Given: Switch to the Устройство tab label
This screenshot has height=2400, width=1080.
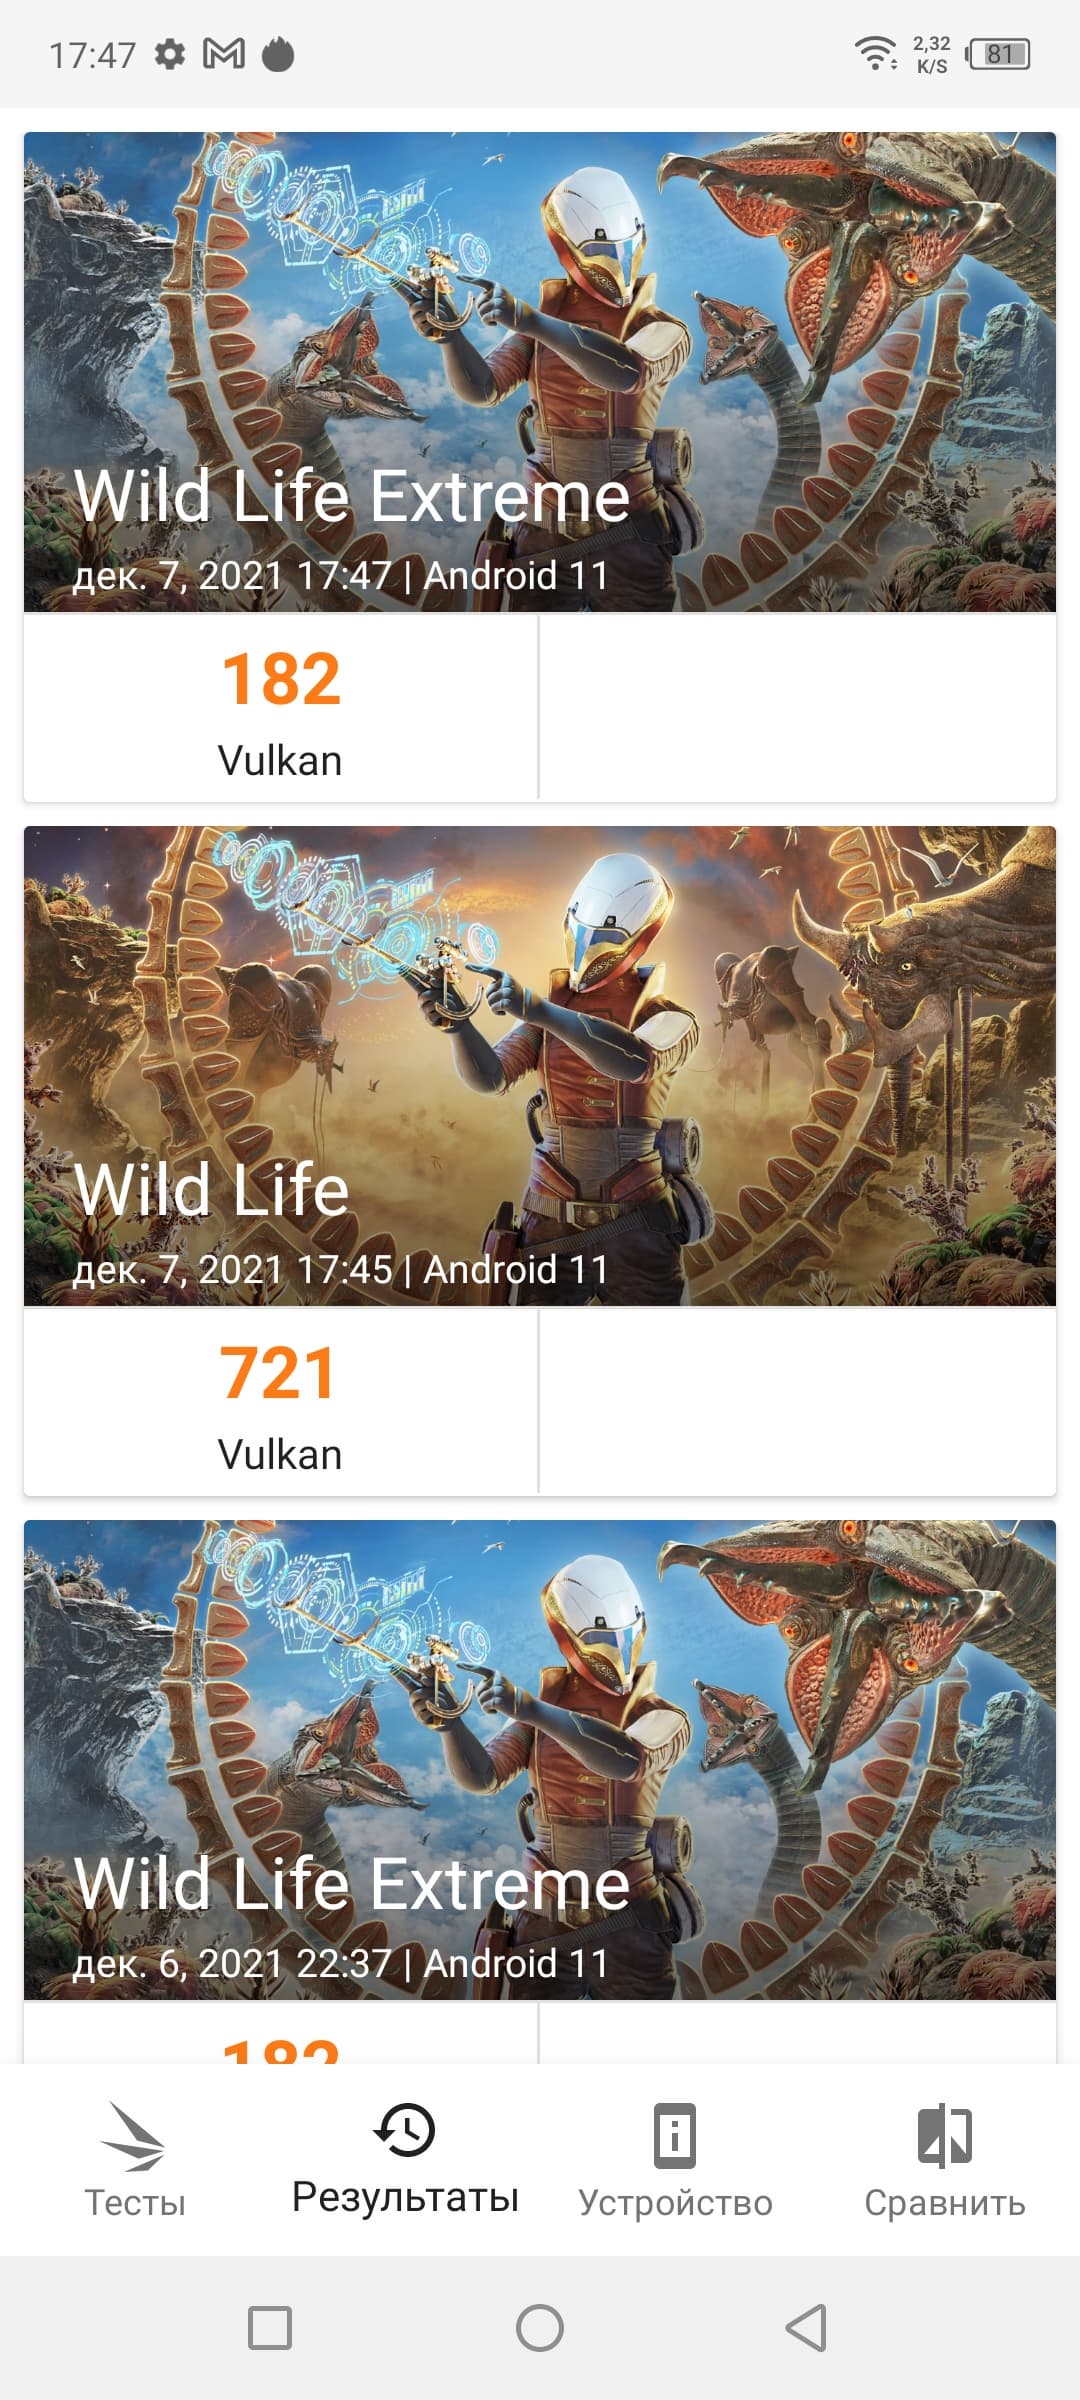Looking at the screenshot, I should coord(675,2203).
